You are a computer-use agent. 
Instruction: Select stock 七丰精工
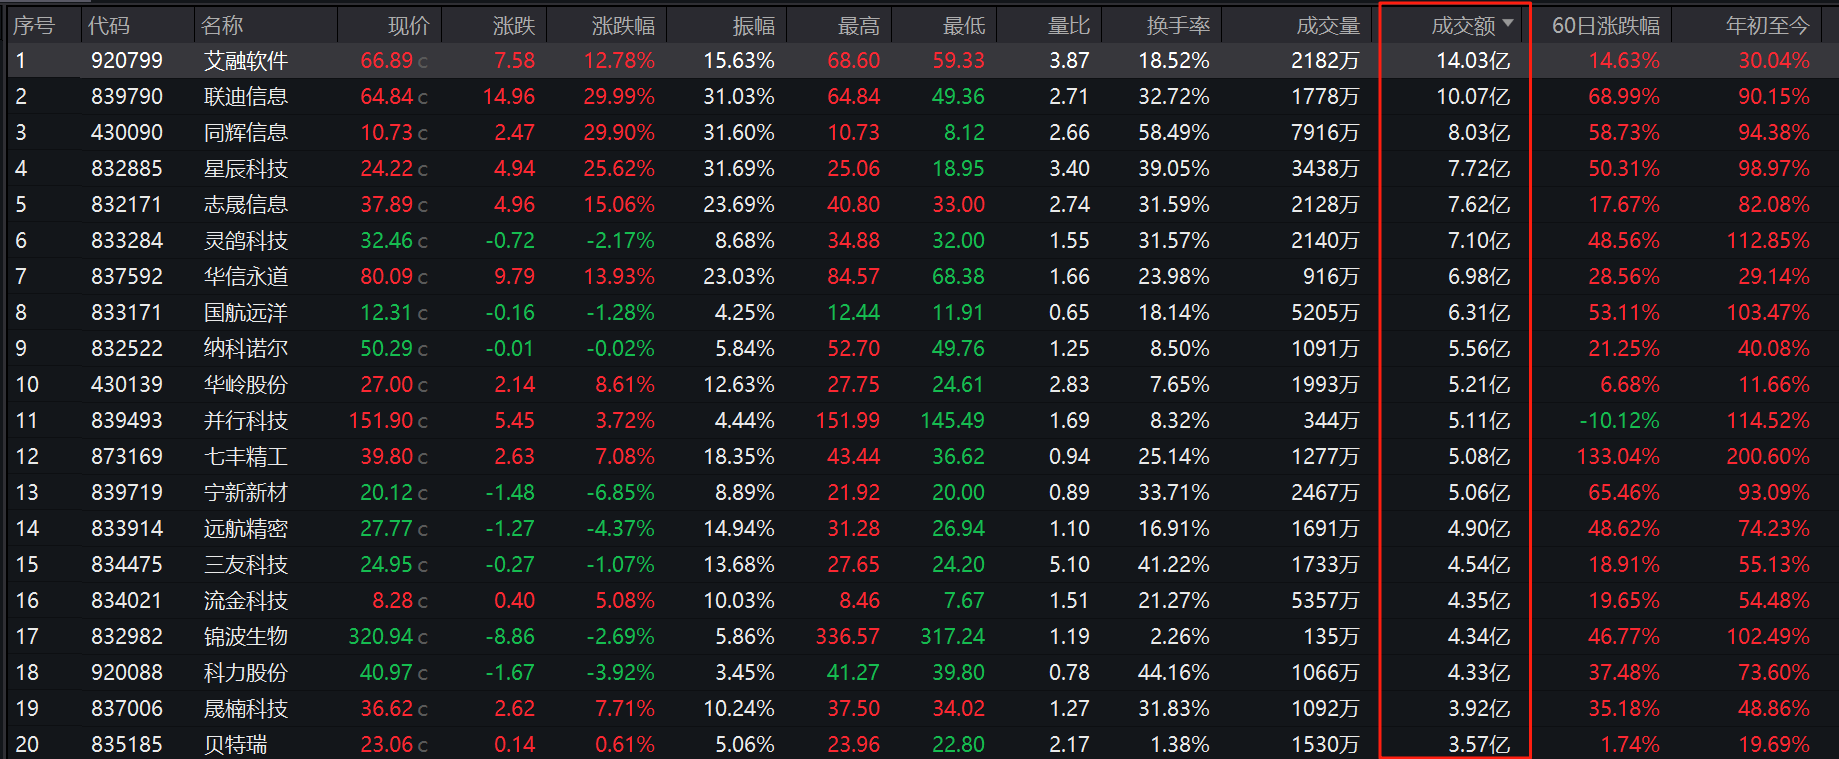(246, 457)
